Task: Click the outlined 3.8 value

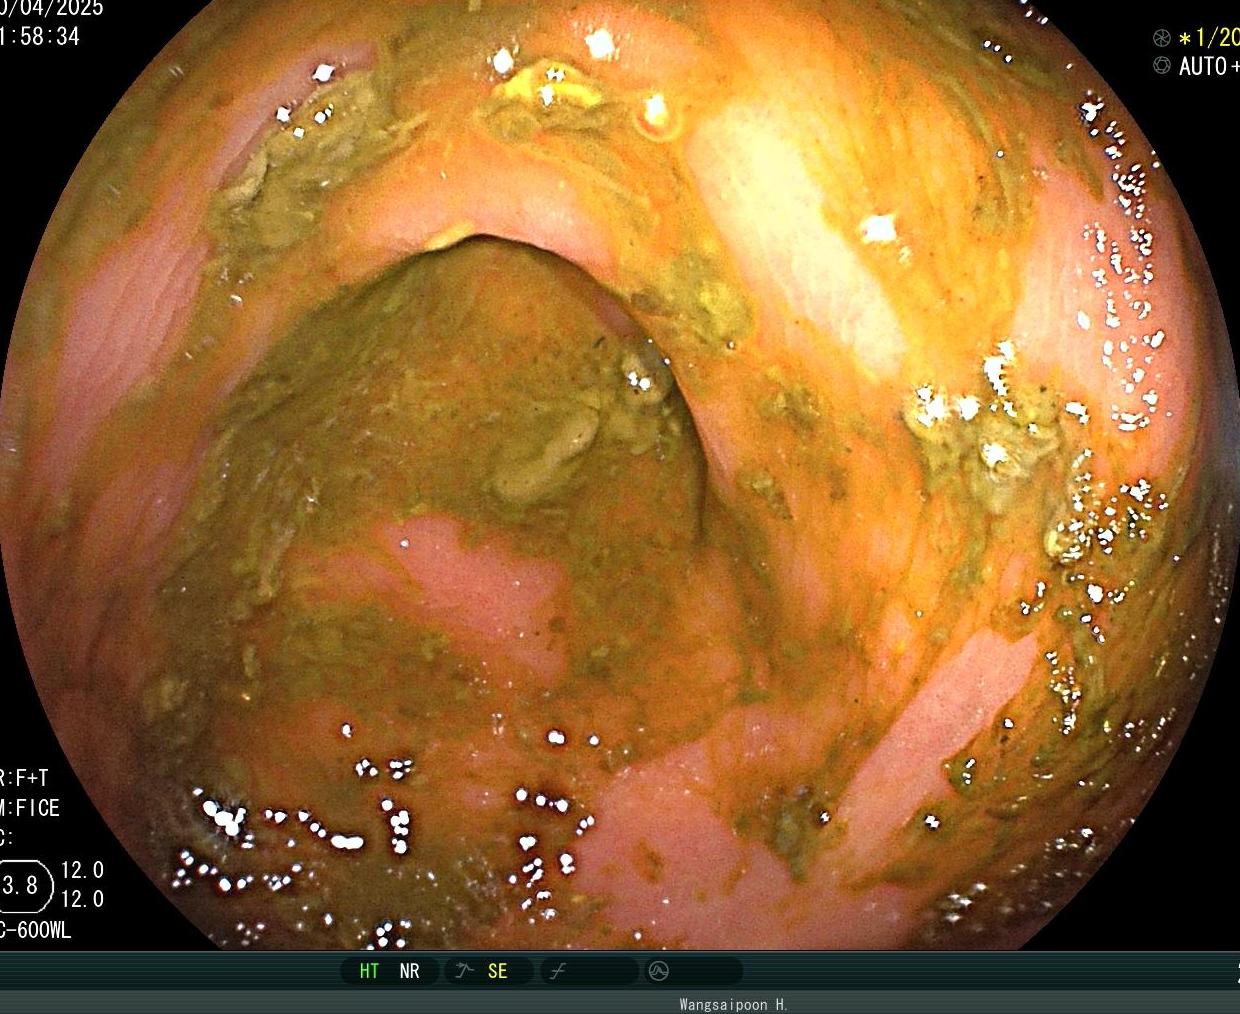Action: click(x=21, y=885)
